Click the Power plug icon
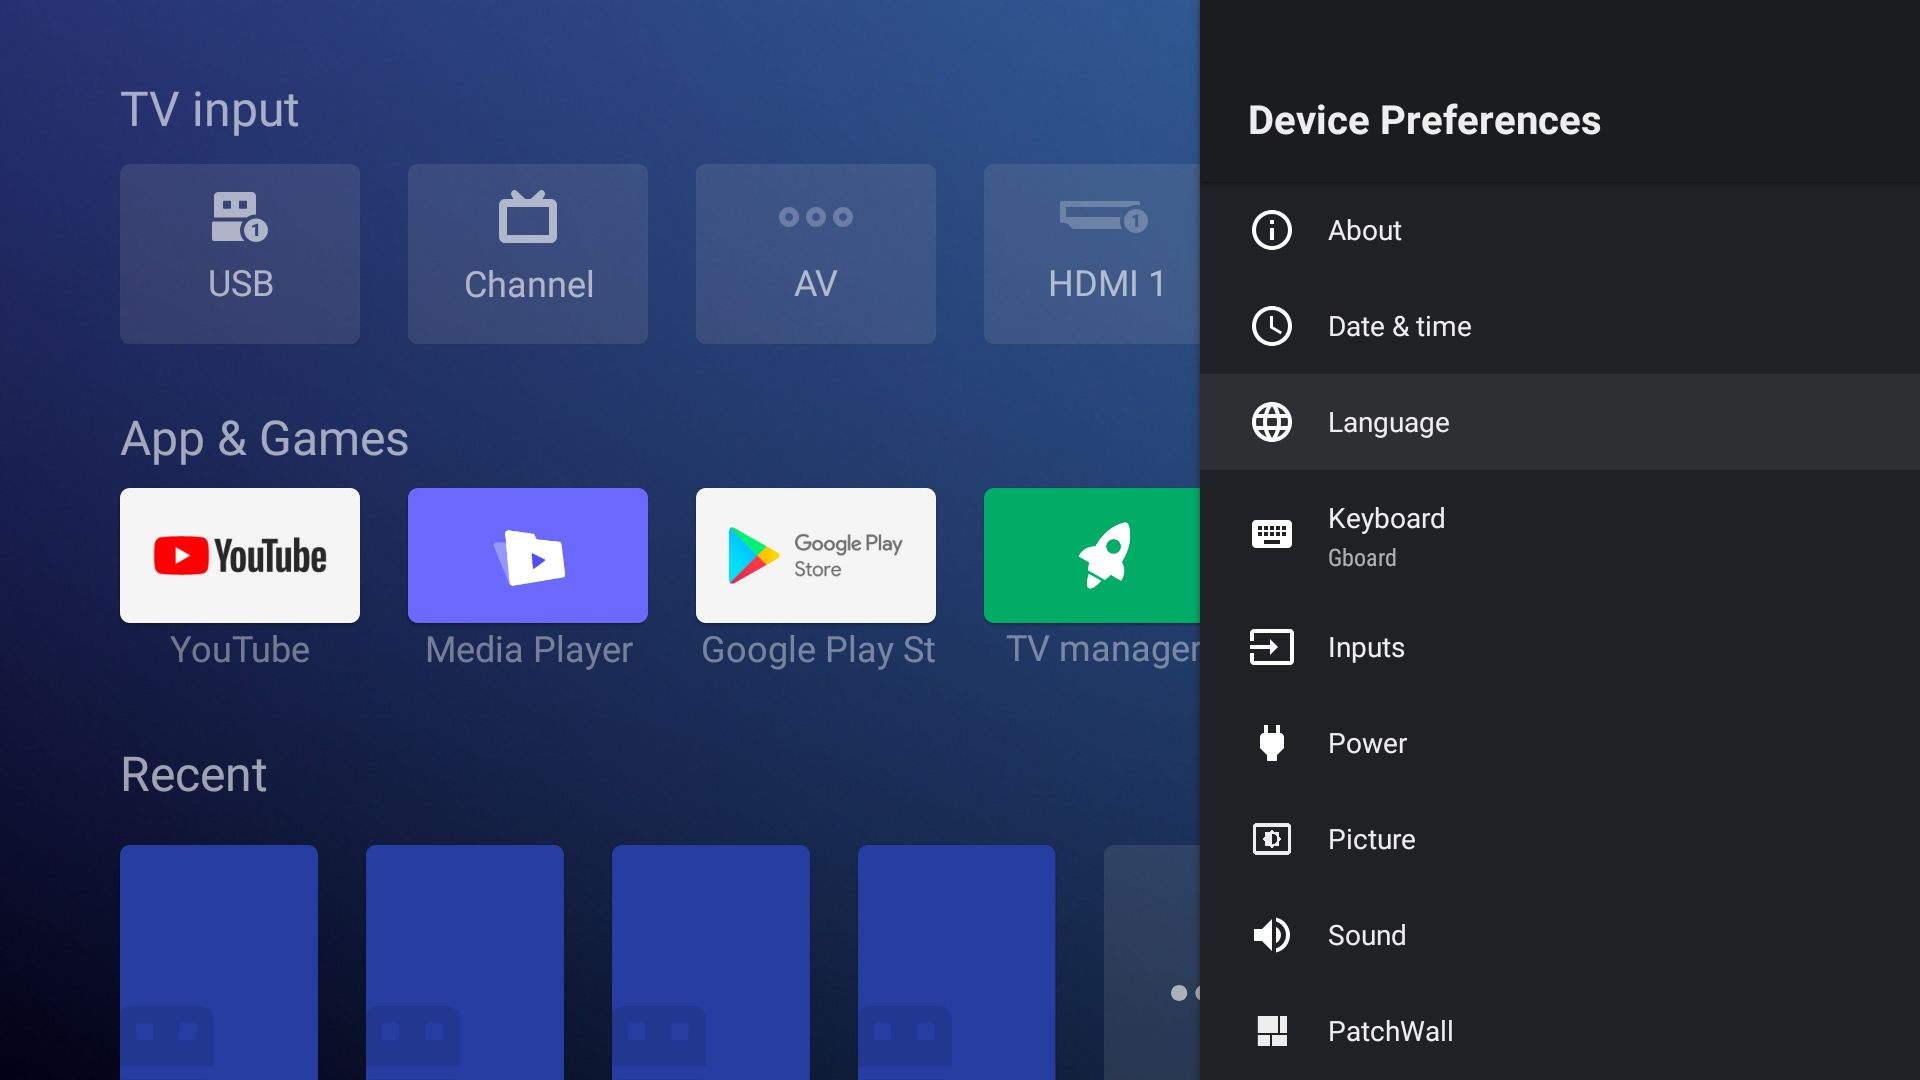The height and width of the screenshot is (1080, 1920). pyautogui.click(x=1271, y=743)
